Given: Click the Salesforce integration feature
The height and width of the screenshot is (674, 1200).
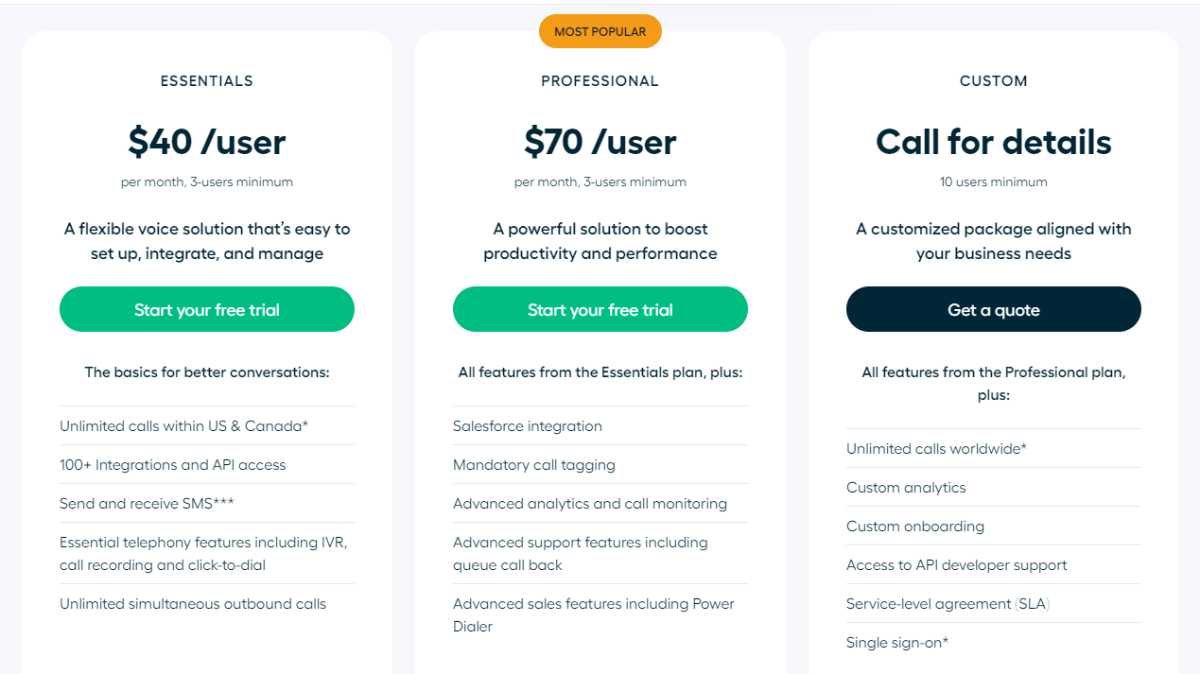Looking at the screenshot, I should [x=527, y=426].
